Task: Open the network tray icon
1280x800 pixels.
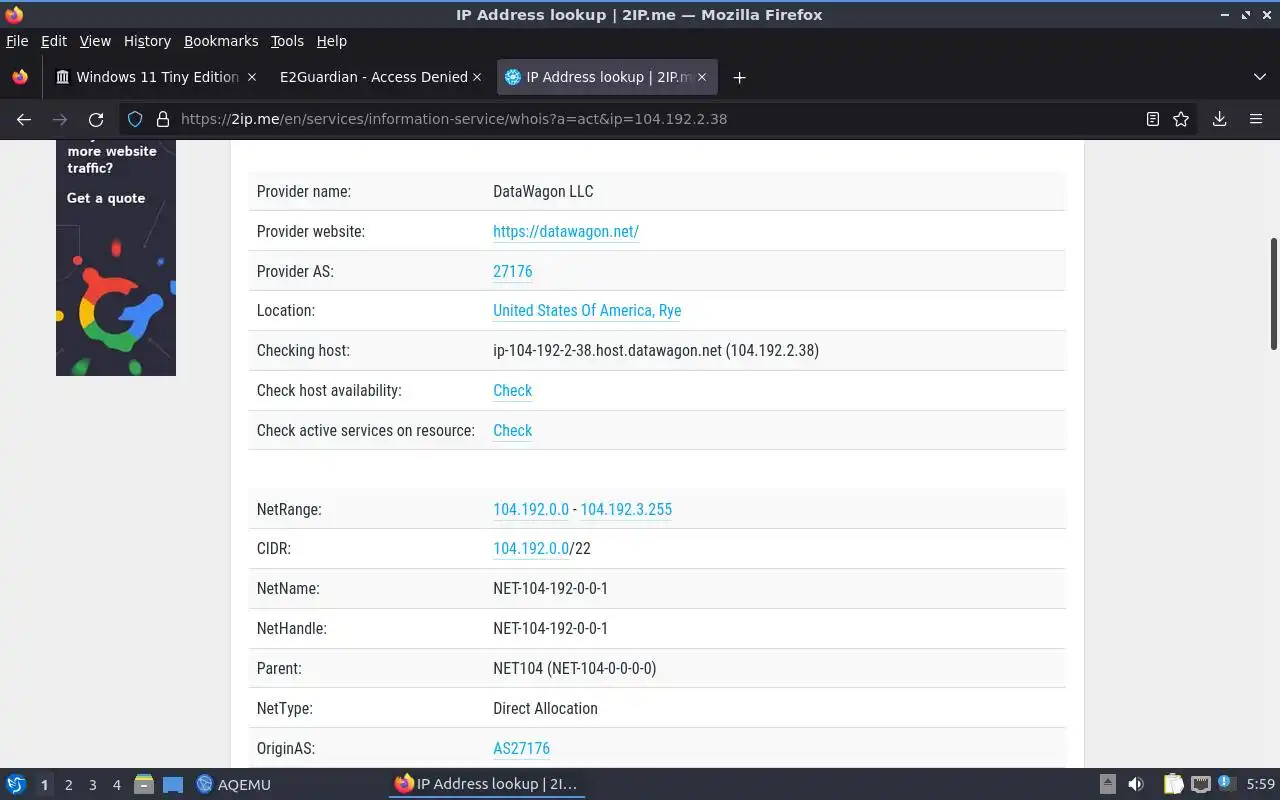Action: [1201, 784]
